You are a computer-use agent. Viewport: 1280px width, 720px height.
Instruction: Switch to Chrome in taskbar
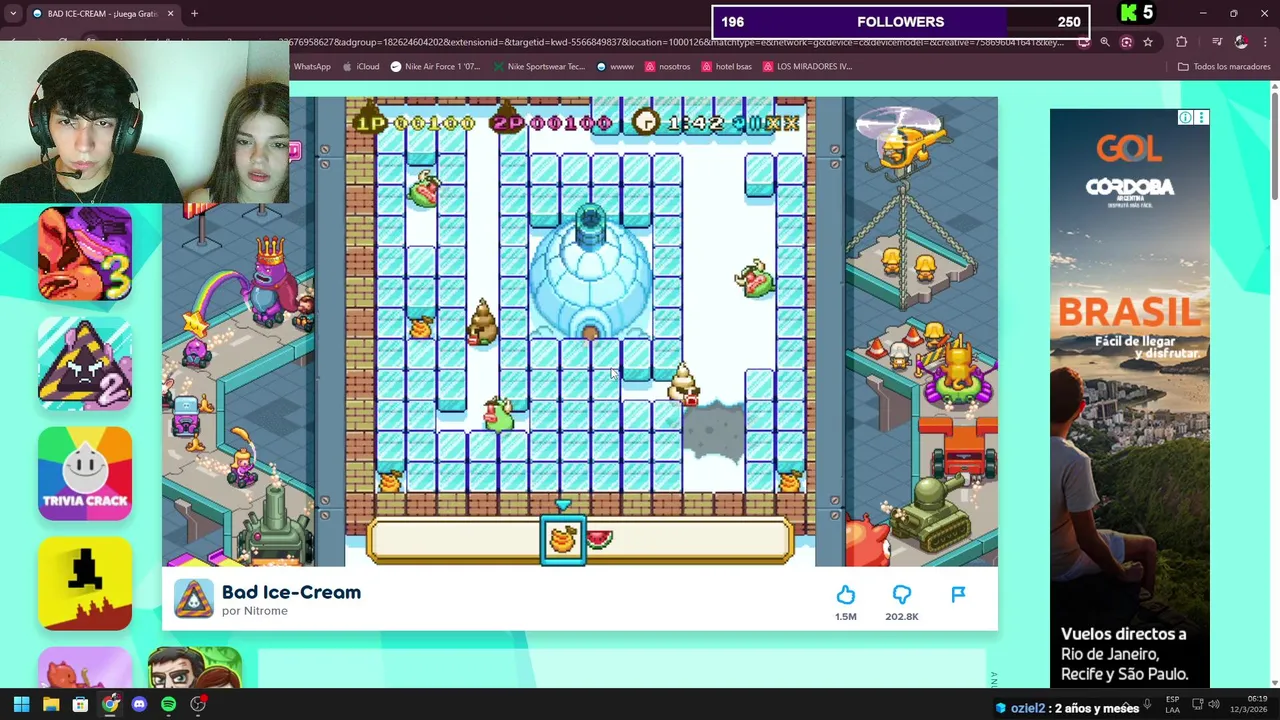(110, 705)
